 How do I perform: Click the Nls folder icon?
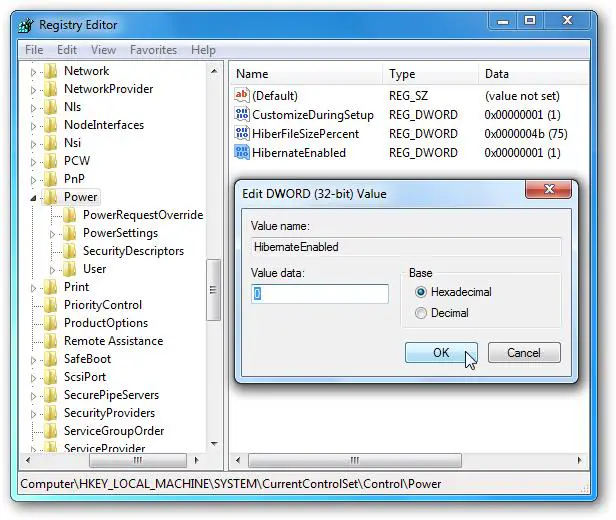click(x=51, y=107)
